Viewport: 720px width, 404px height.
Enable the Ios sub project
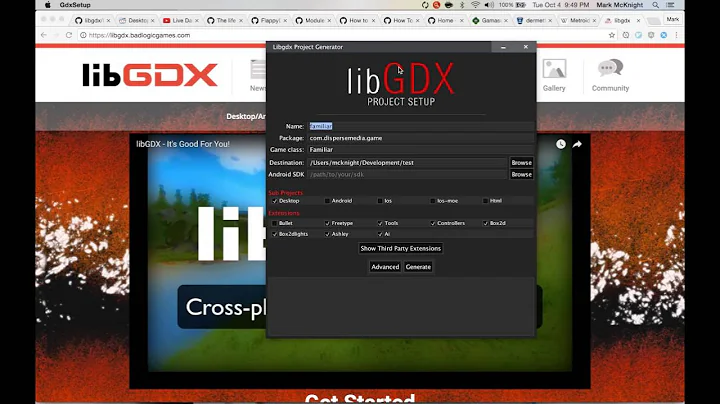point(380,201)
